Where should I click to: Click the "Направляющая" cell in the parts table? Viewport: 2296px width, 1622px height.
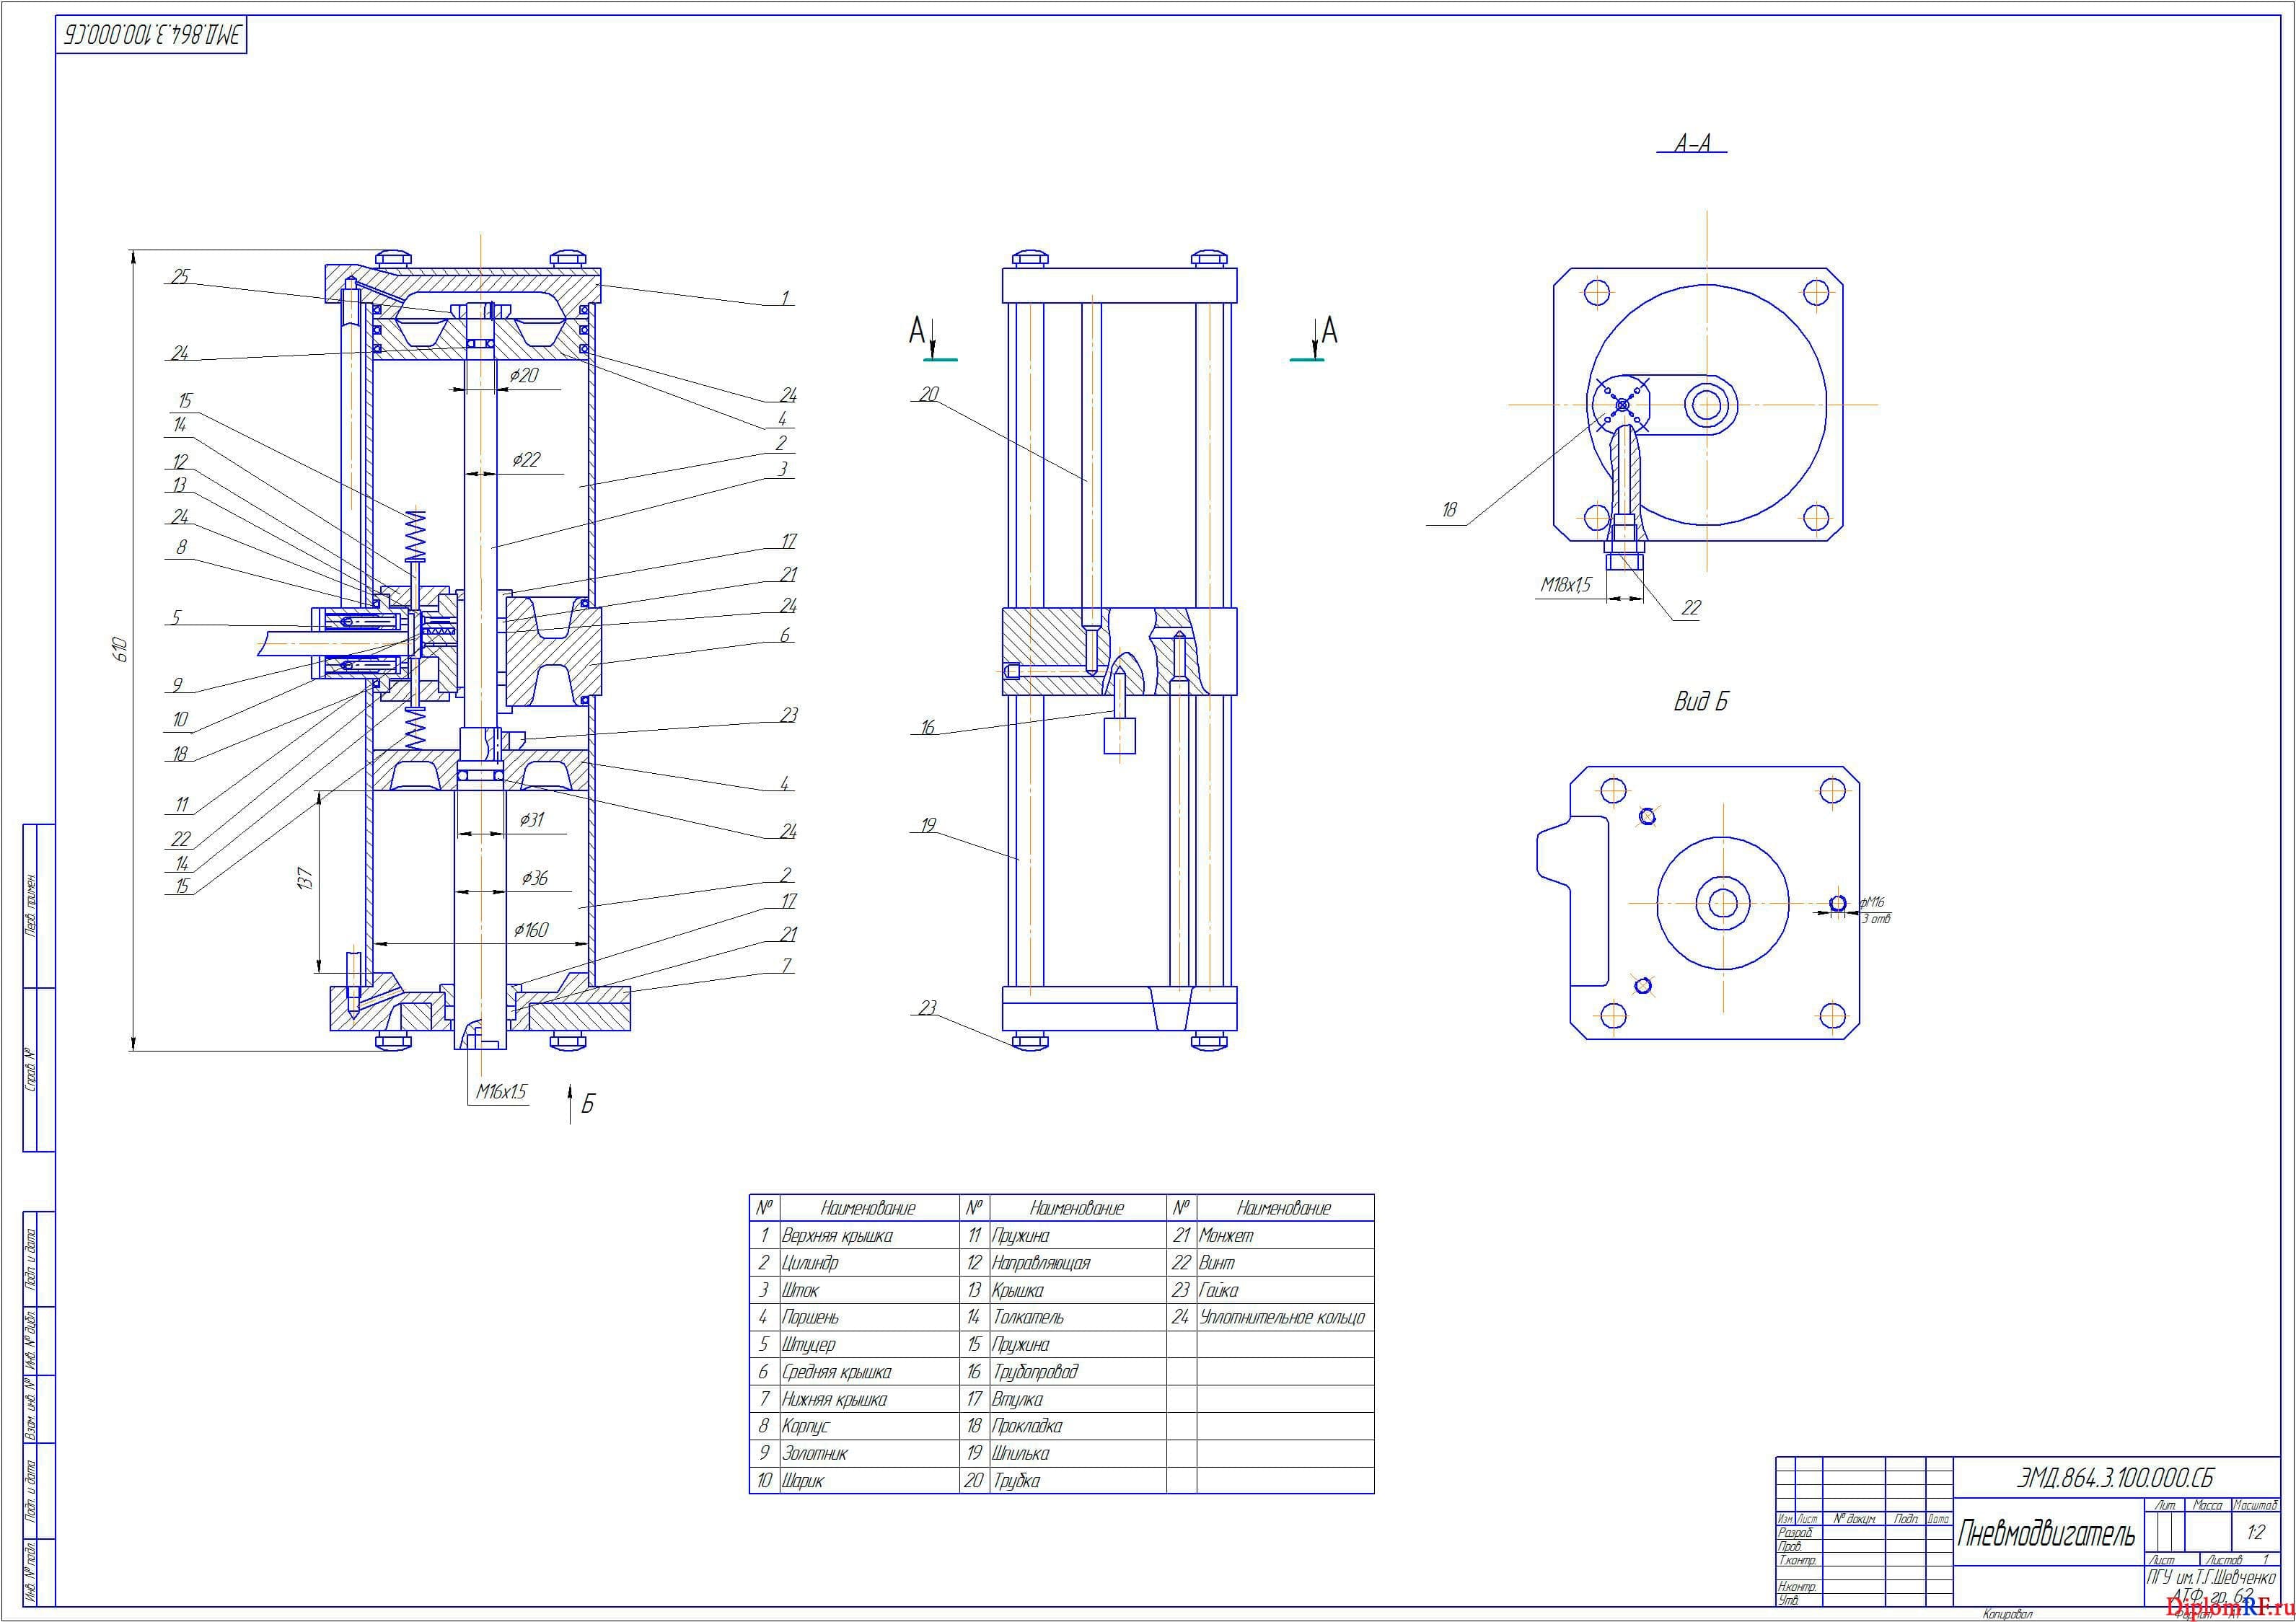tap(1040, 1263)
